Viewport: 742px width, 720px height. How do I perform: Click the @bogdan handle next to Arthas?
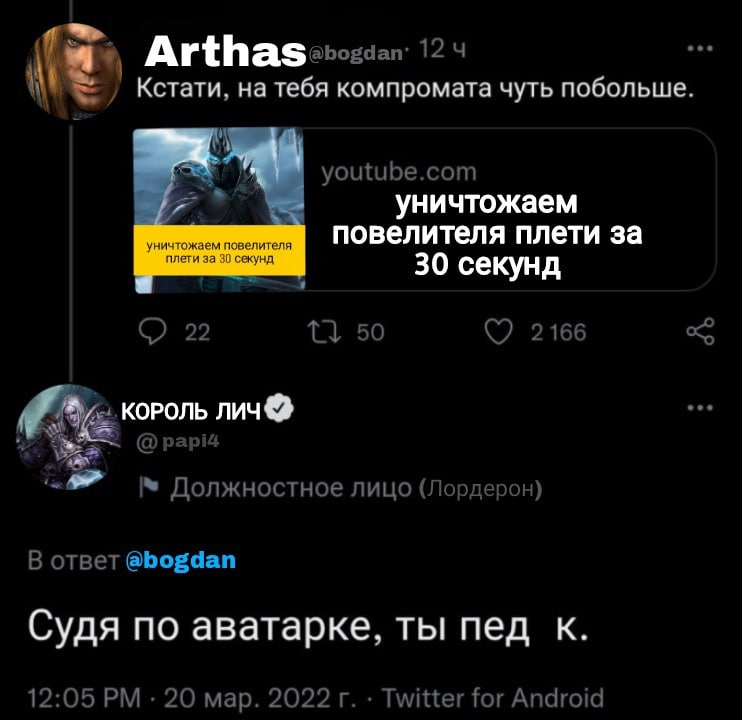pos(356,54)
